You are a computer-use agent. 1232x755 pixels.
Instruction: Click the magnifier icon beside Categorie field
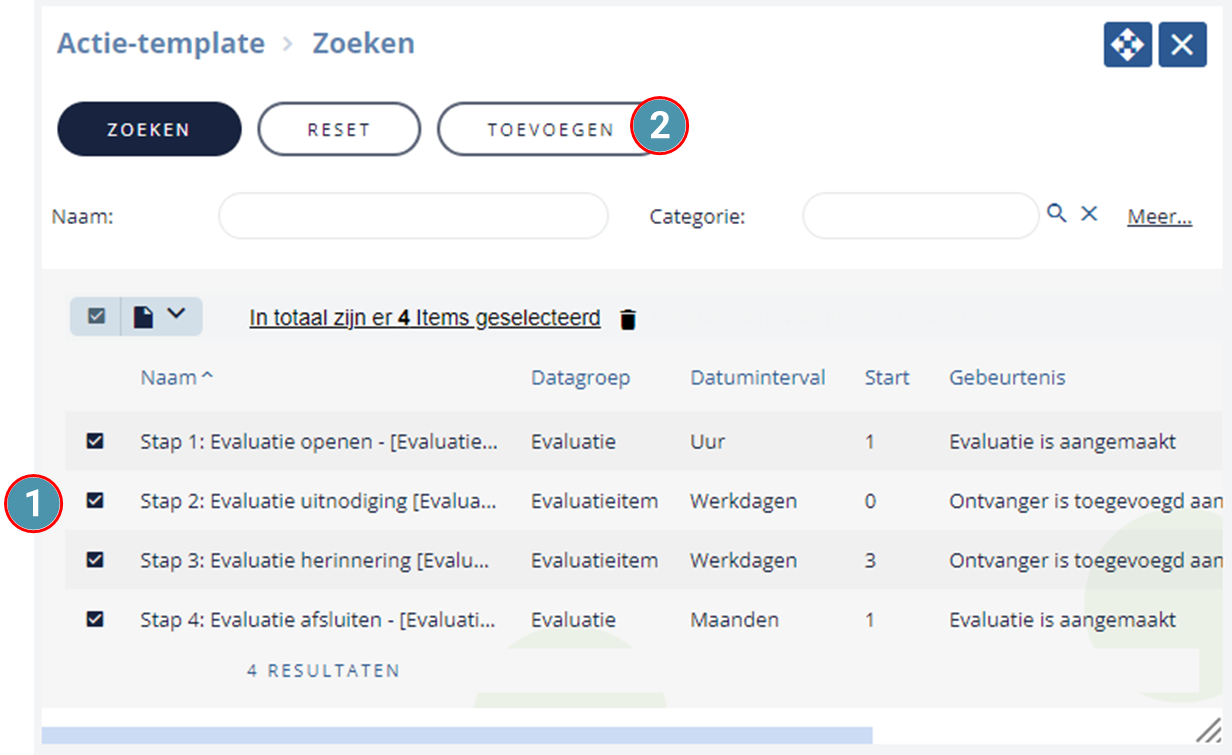click(1057, 213)
